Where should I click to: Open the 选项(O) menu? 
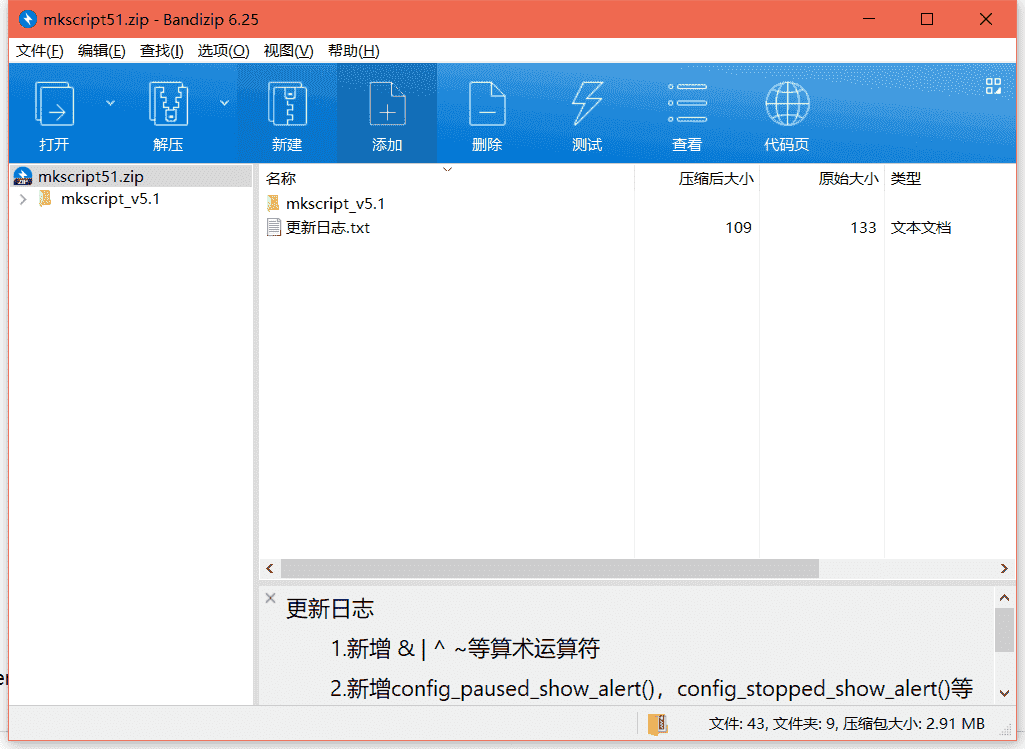[x=223, y=51]
